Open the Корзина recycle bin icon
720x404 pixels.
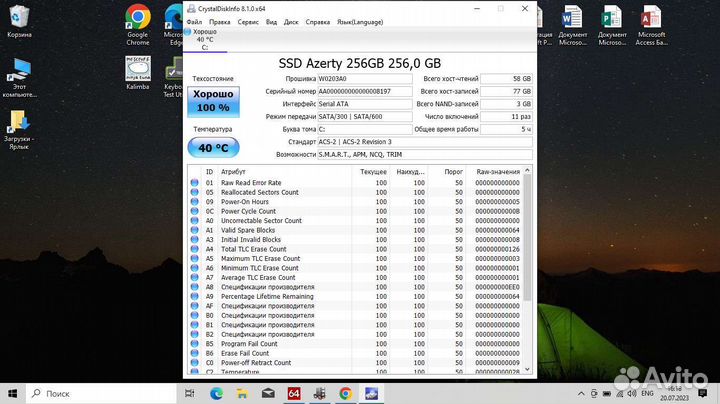(19, 21)
